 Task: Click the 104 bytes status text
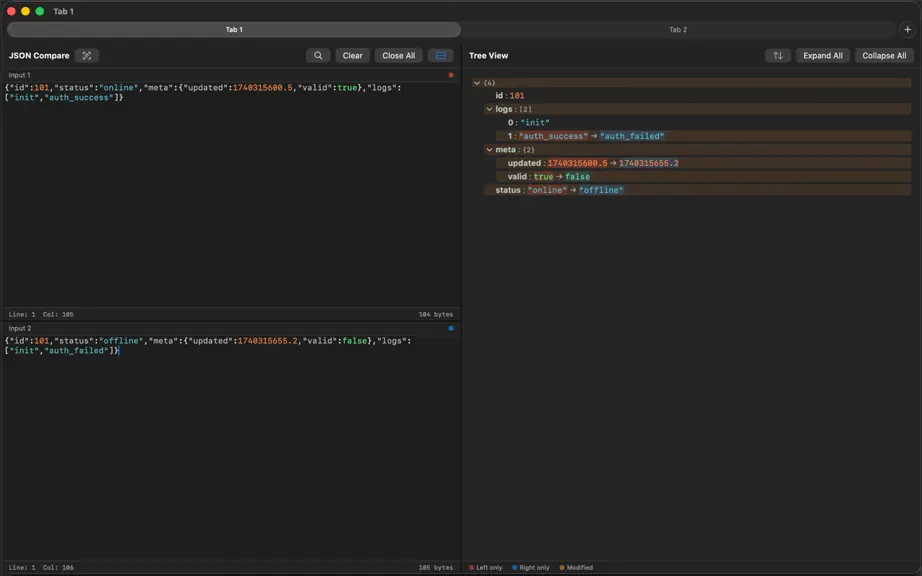tap(436, 314)
